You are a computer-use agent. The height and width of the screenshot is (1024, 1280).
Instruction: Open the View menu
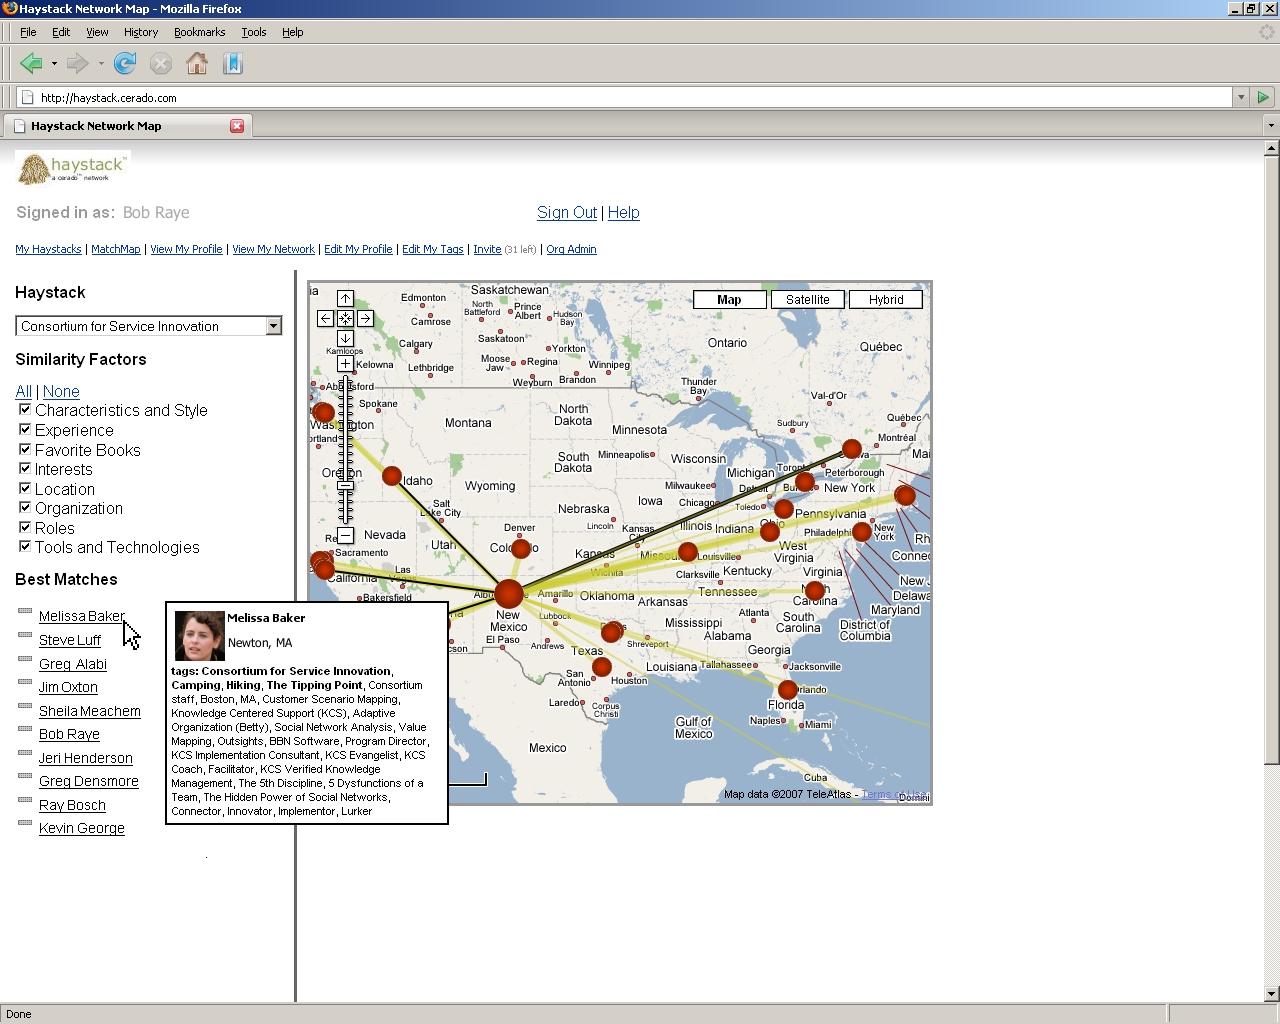coord(97,32)
